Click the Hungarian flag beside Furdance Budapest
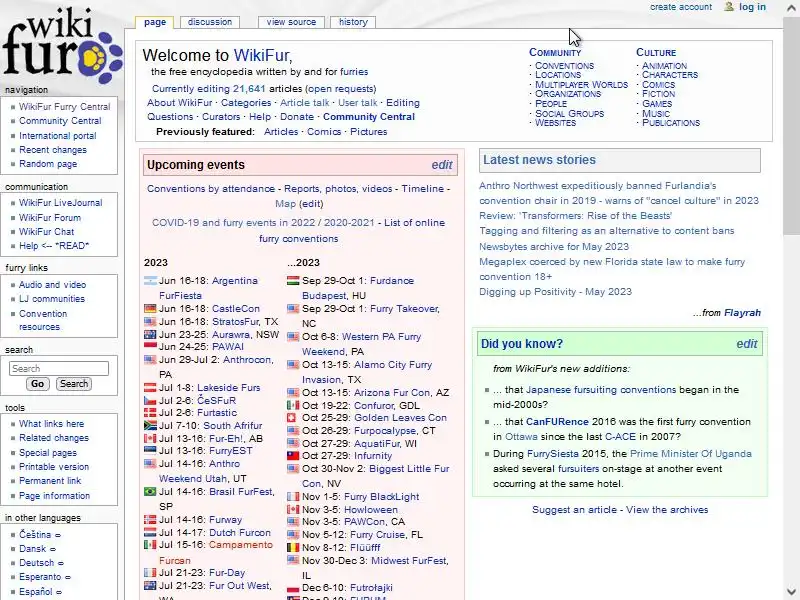The width and height of the screenshot is (800, 600). pos(293,281)
